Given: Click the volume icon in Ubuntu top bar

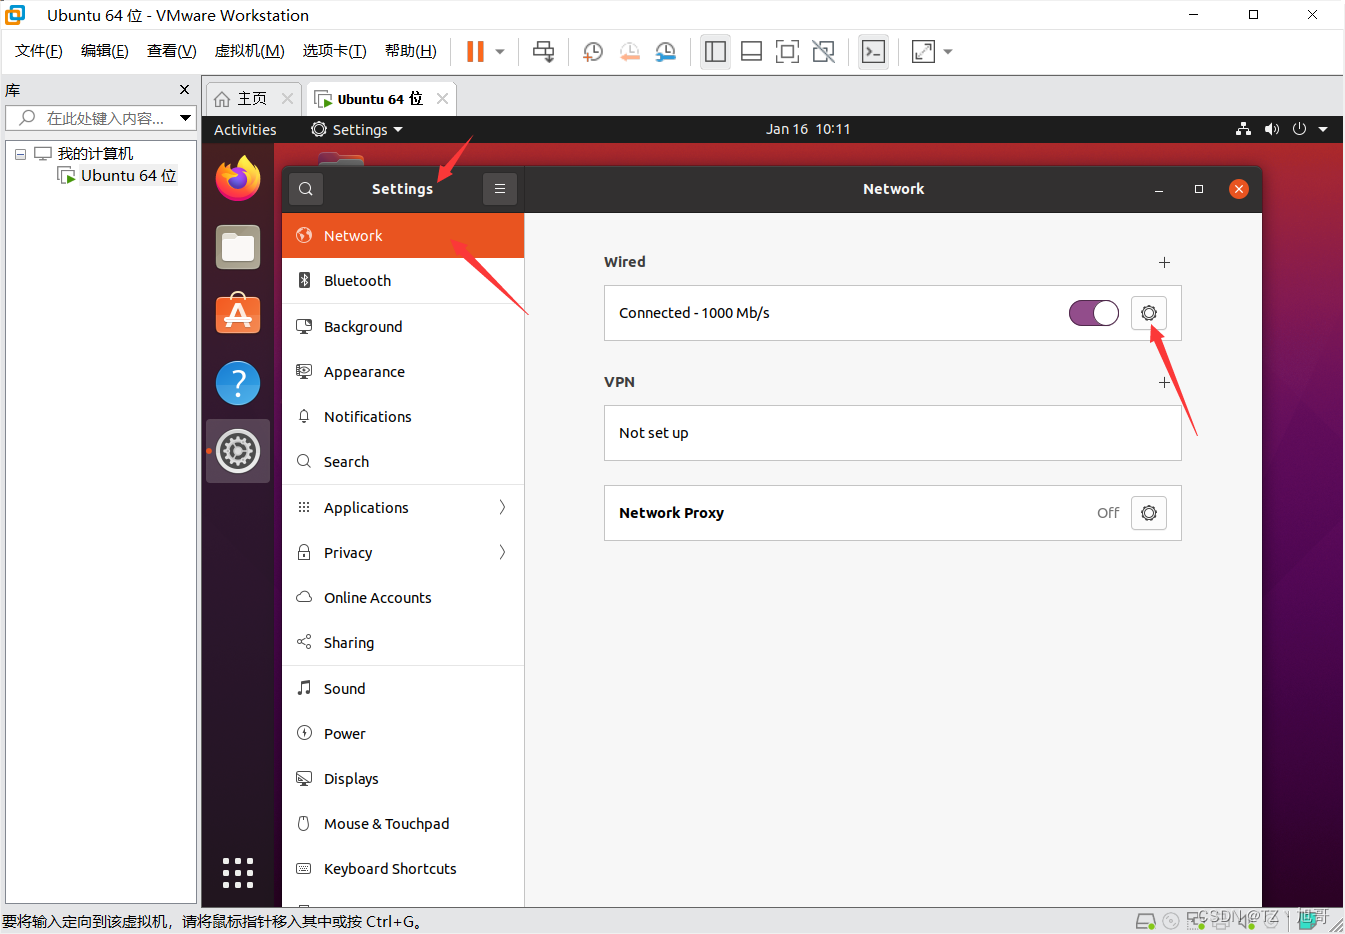Looking at the screenshot, I should [x=1271, y=129].
